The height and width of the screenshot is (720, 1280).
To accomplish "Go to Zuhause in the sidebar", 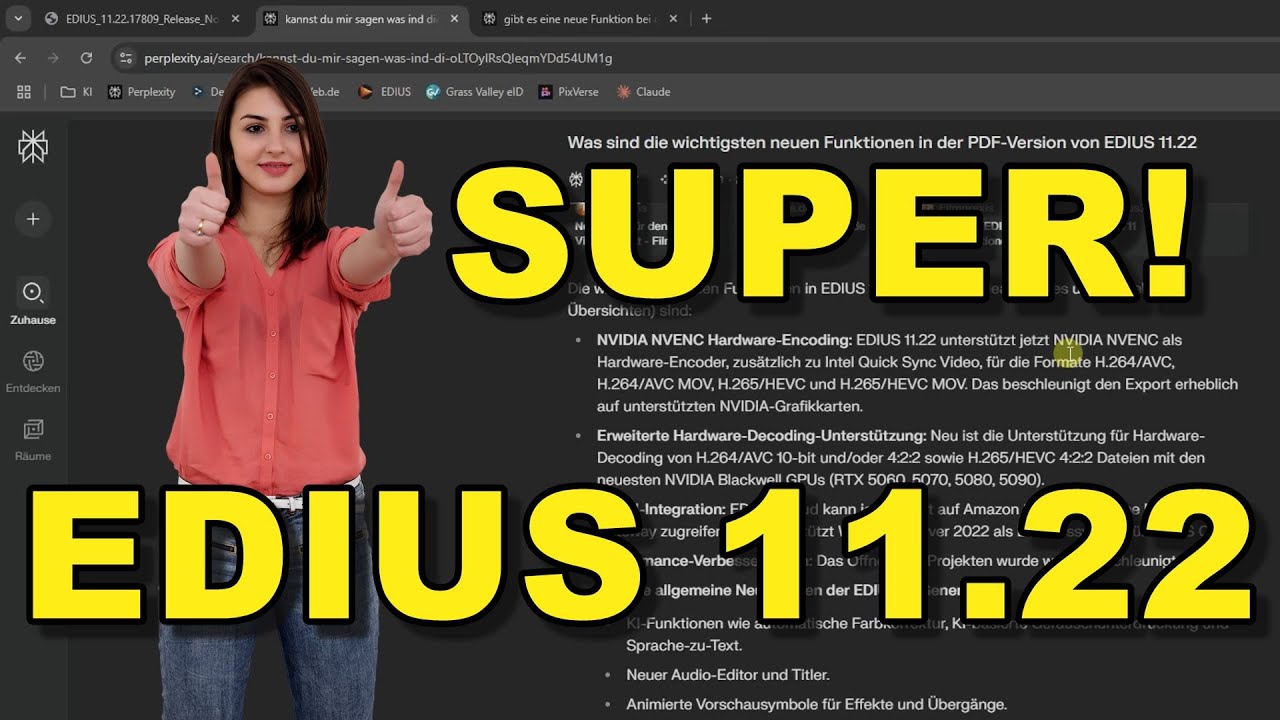I will point(33,302).
